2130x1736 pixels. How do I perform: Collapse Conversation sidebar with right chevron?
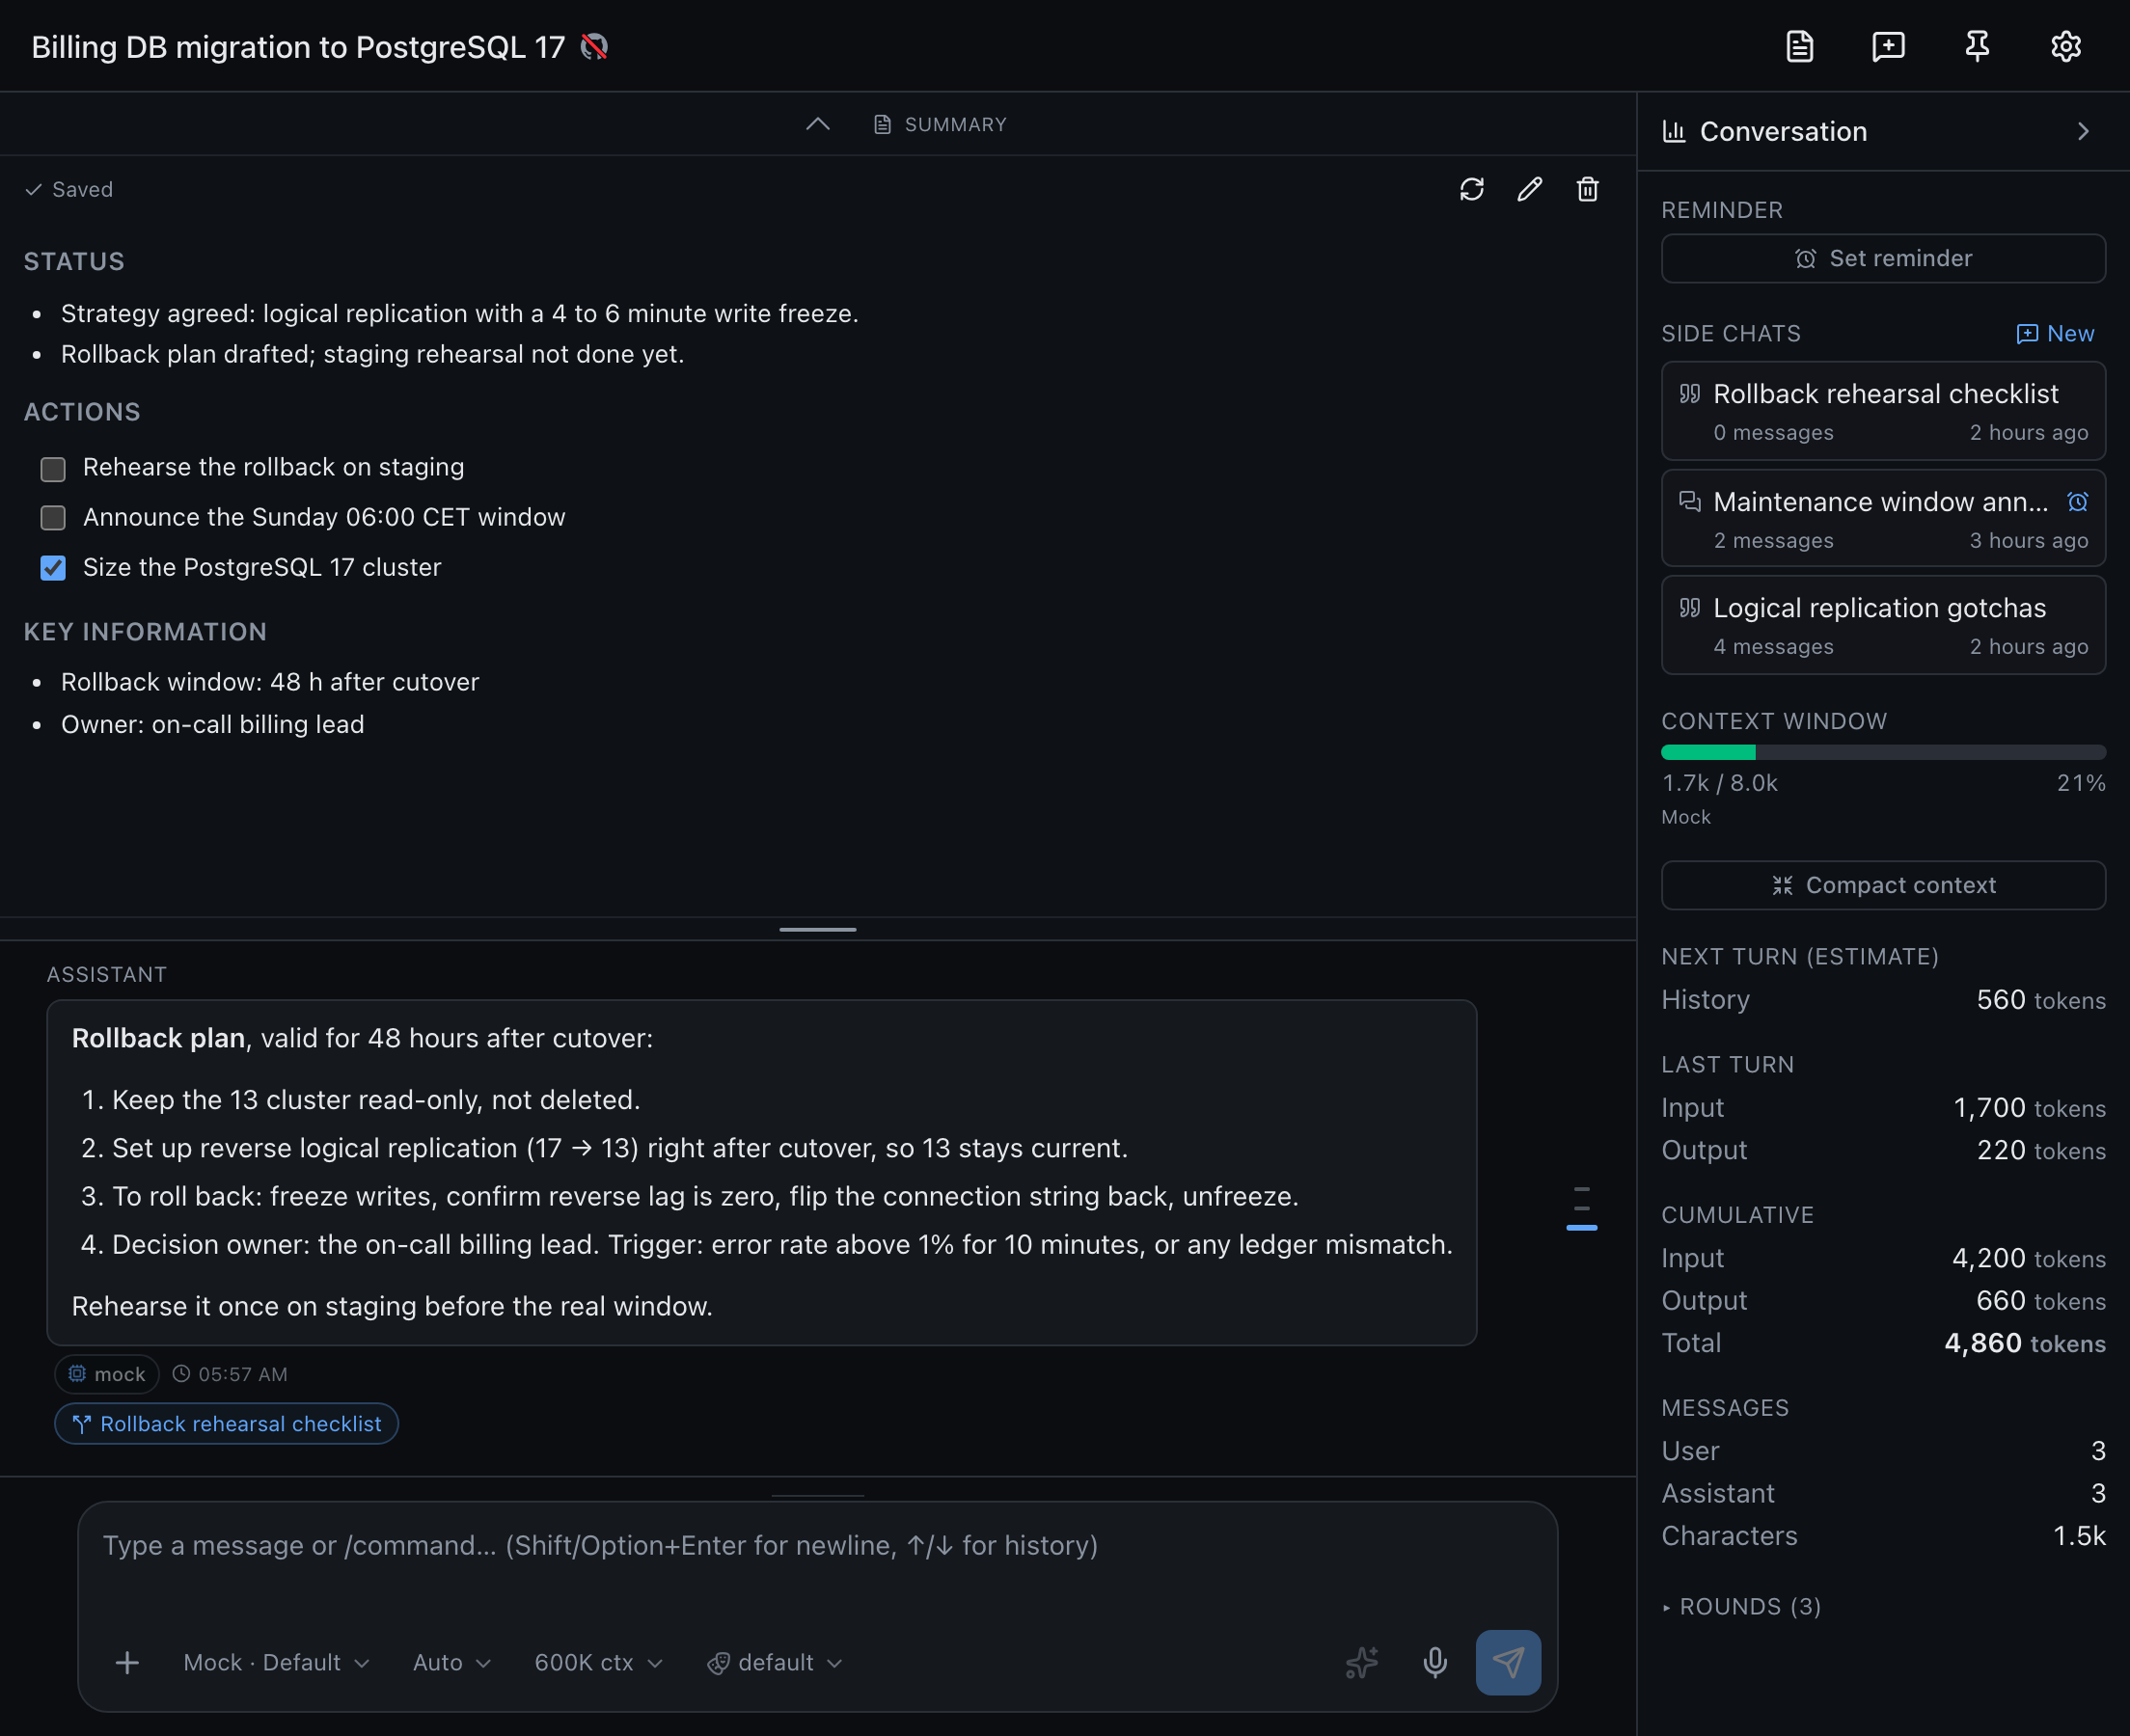point(2083,131)
